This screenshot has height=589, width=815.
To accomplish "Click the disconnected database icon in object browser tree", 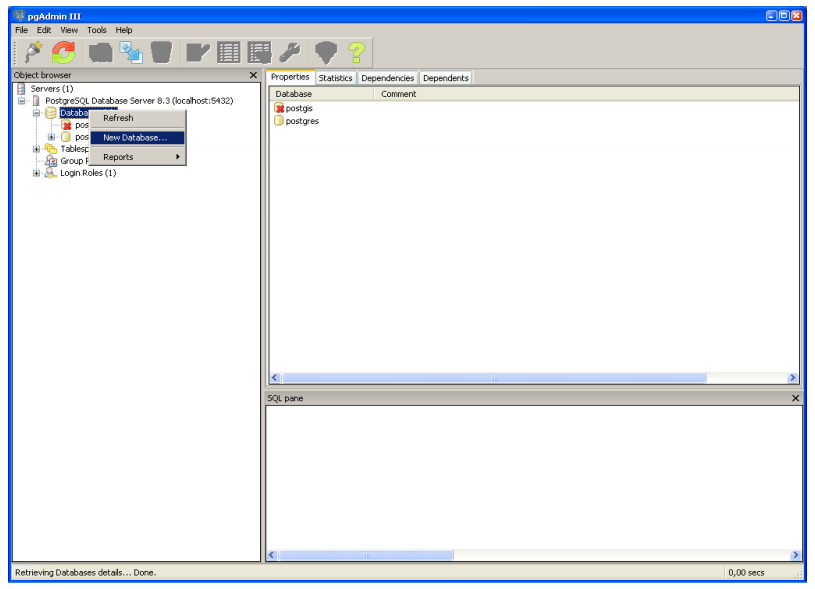I will pyautogui.click(x=66, y=125).
